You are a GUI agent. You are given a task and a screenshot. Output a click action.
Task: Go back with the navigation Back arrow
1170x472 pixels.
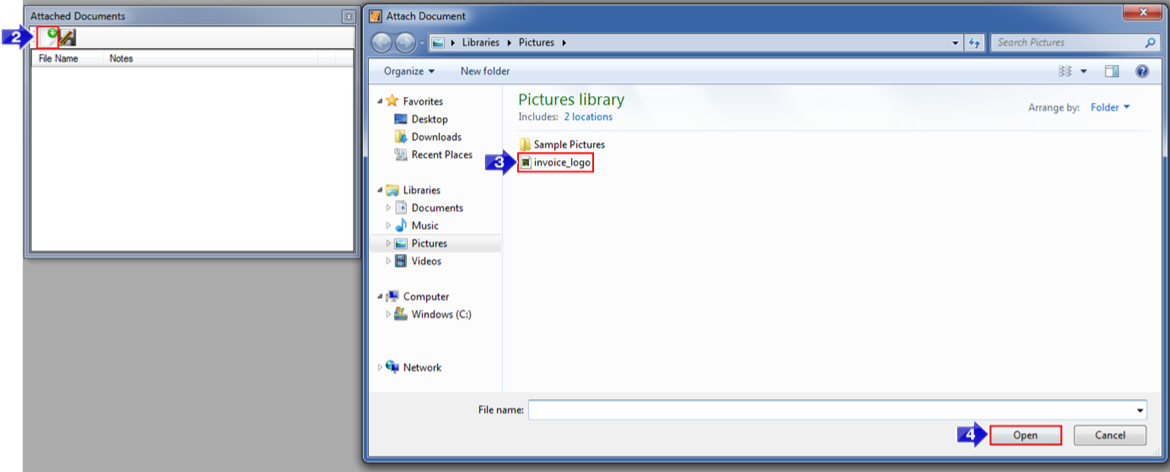point(382,43)
